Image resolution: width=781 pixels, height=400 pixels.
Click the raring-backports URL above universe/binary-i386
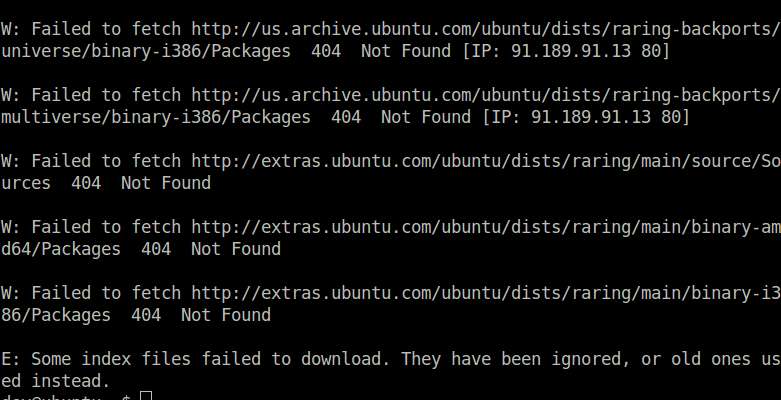(486, 29)
